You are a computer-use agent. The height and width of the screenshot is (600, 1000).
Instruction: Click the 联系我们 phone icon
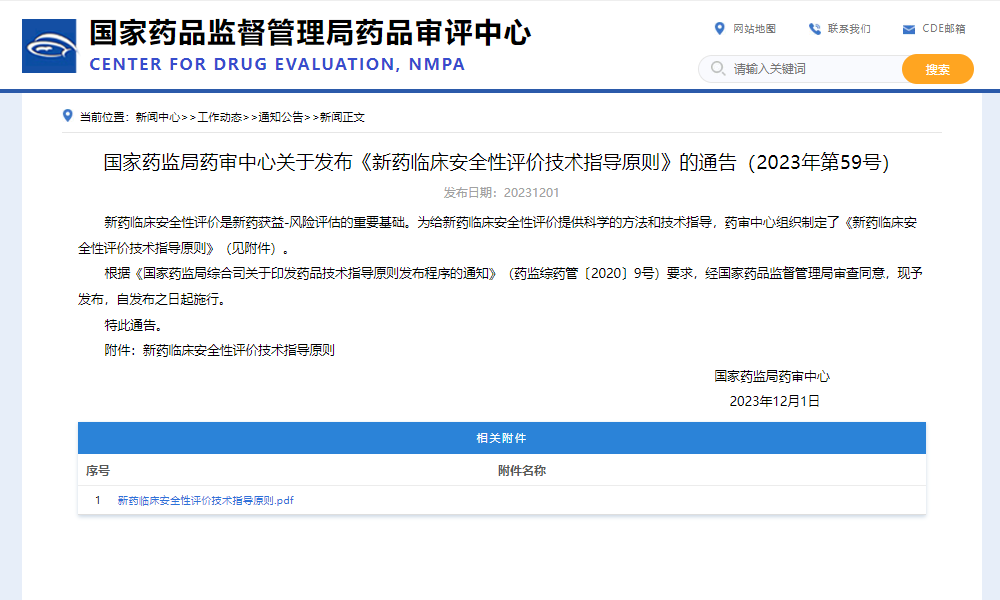tap(814, 29)
